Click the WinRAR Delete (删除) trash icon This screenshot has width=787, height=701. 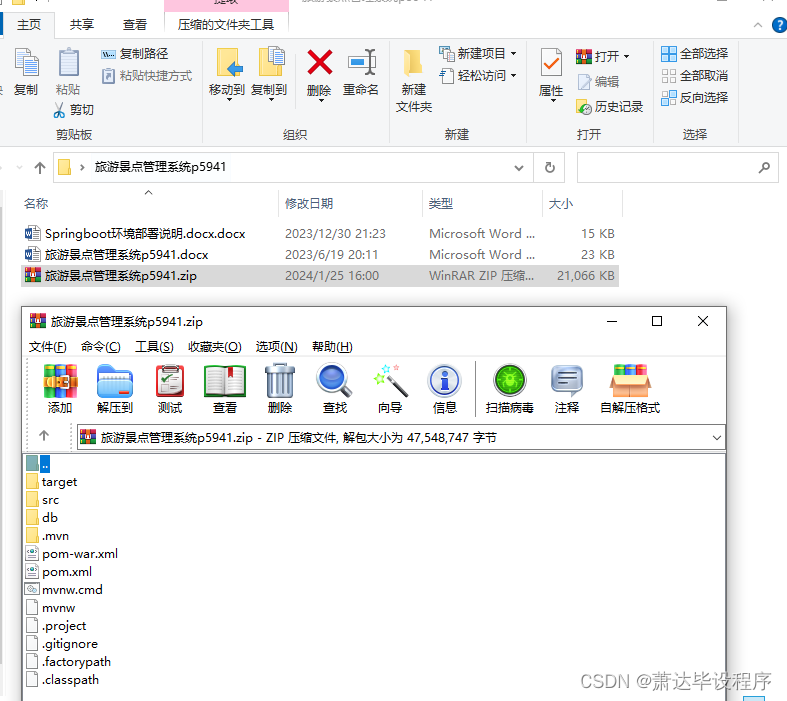(x=280, y=381)
